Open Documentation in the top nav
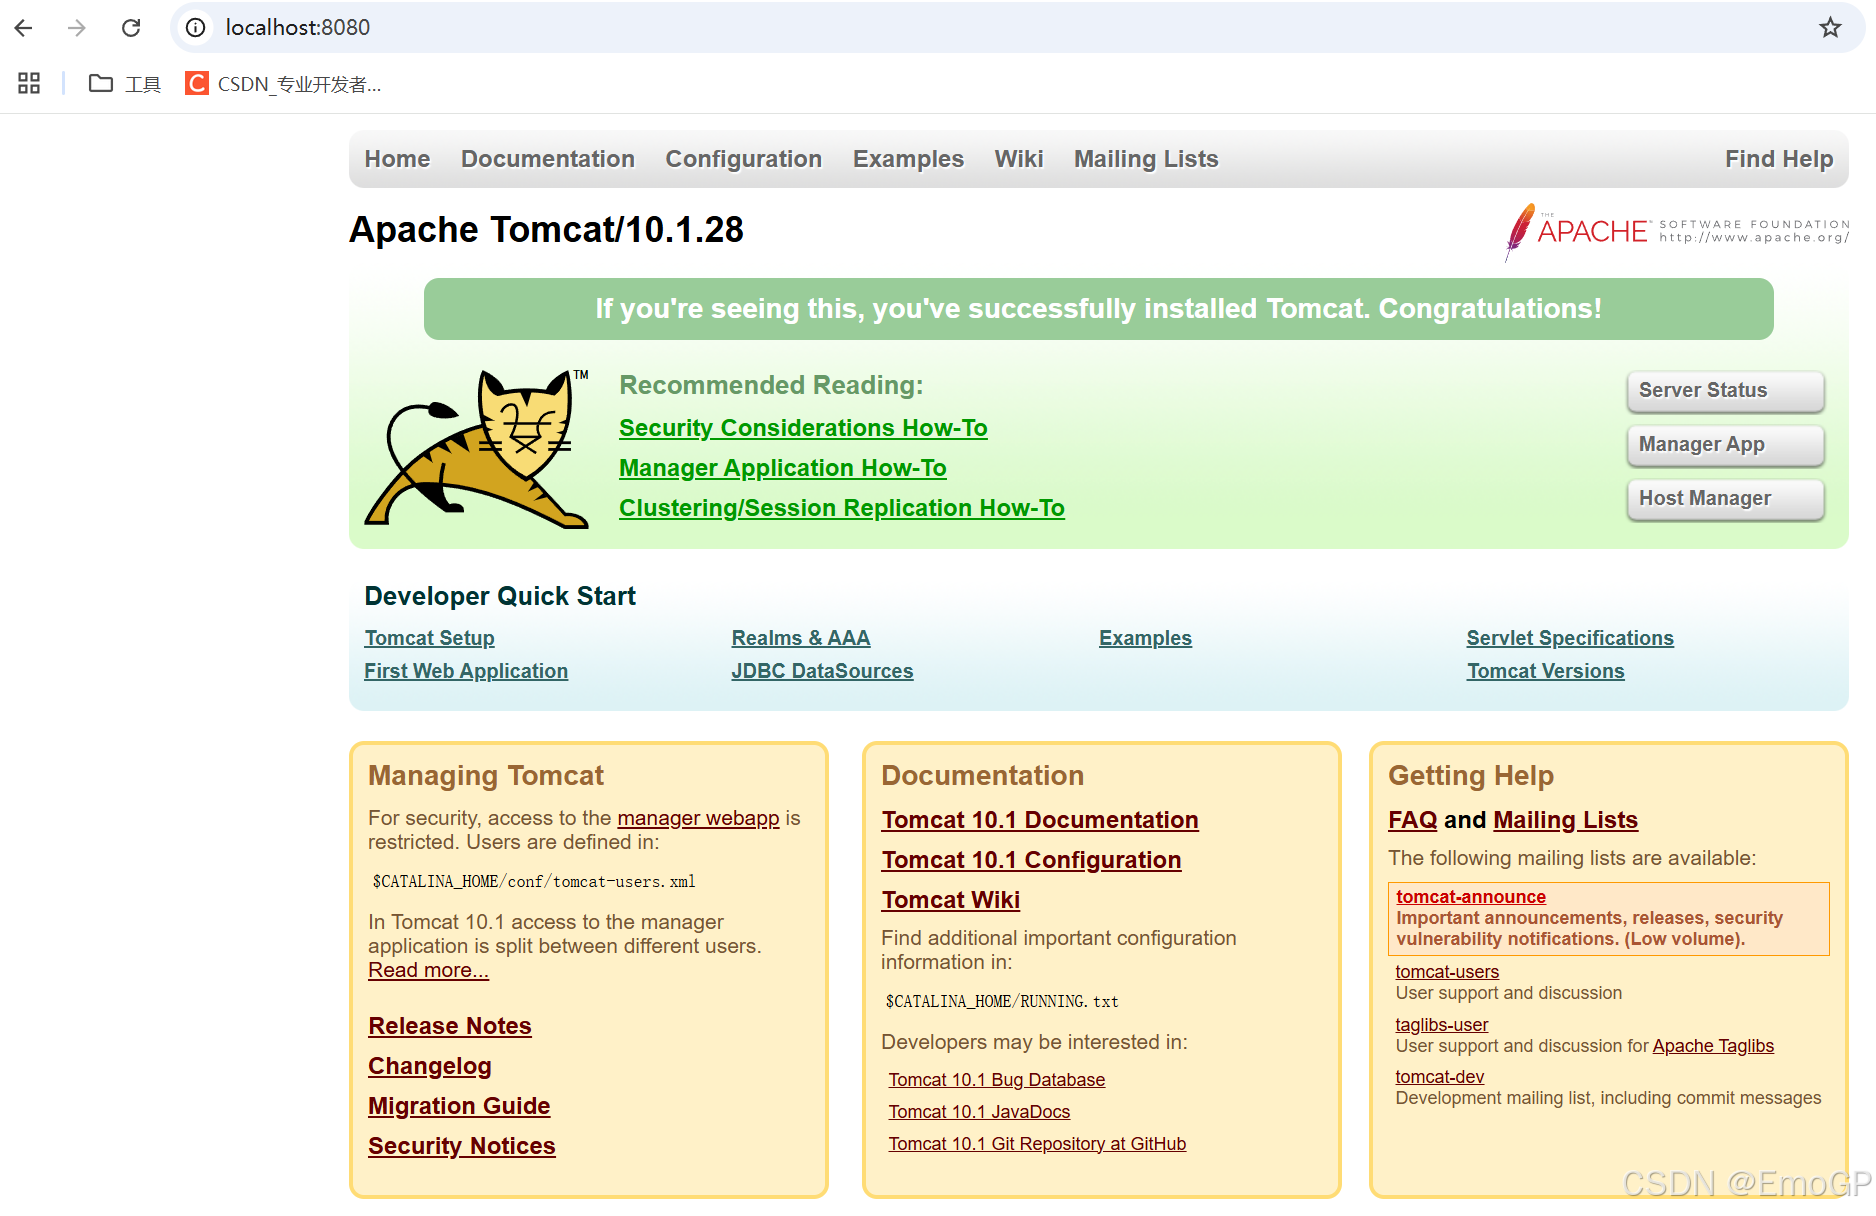The image size is (1876, 1216). coord(548,159)
